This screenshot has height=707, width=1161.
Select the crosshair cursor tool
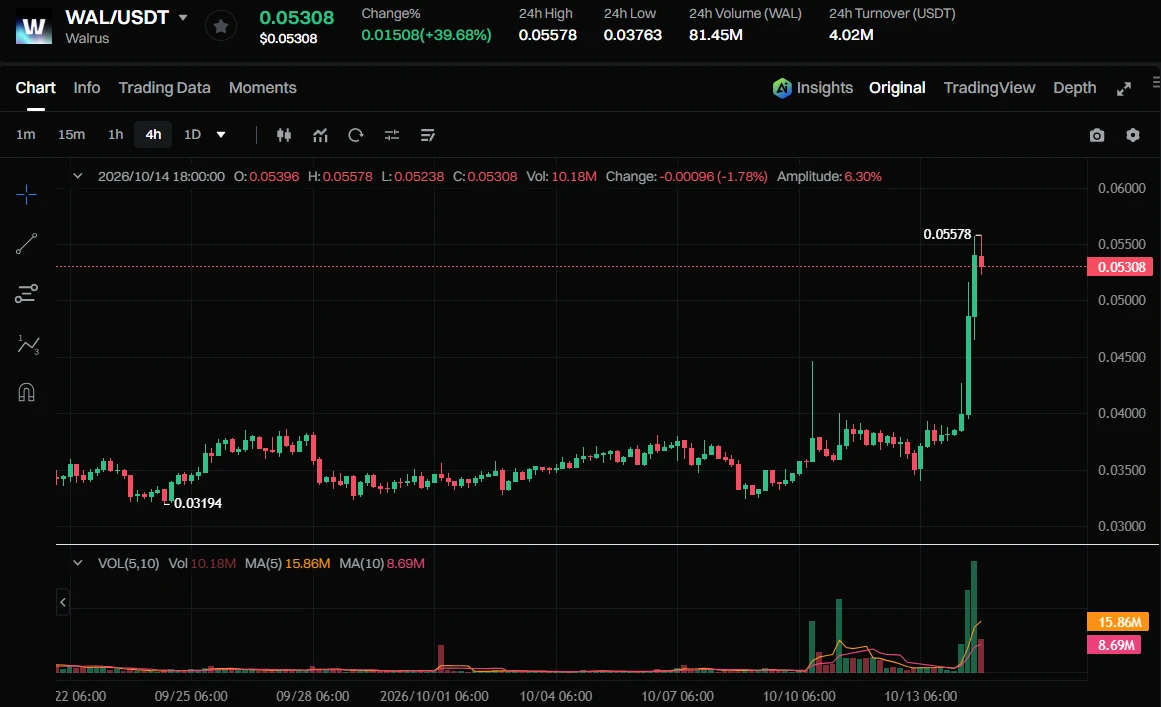[x=27, y=195]
